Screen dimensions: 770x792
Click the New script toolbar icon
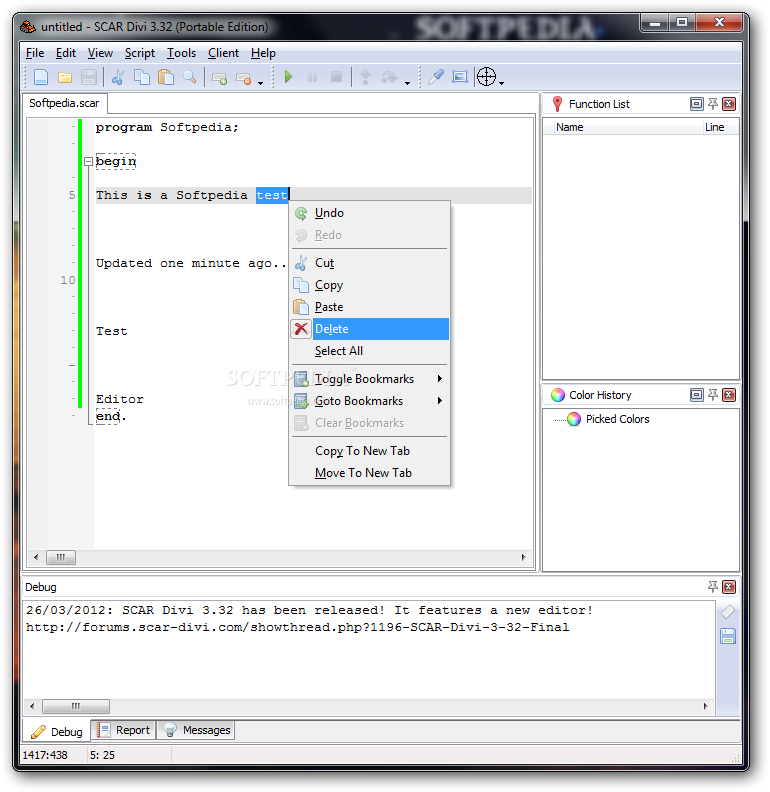(x=40, y=77)
